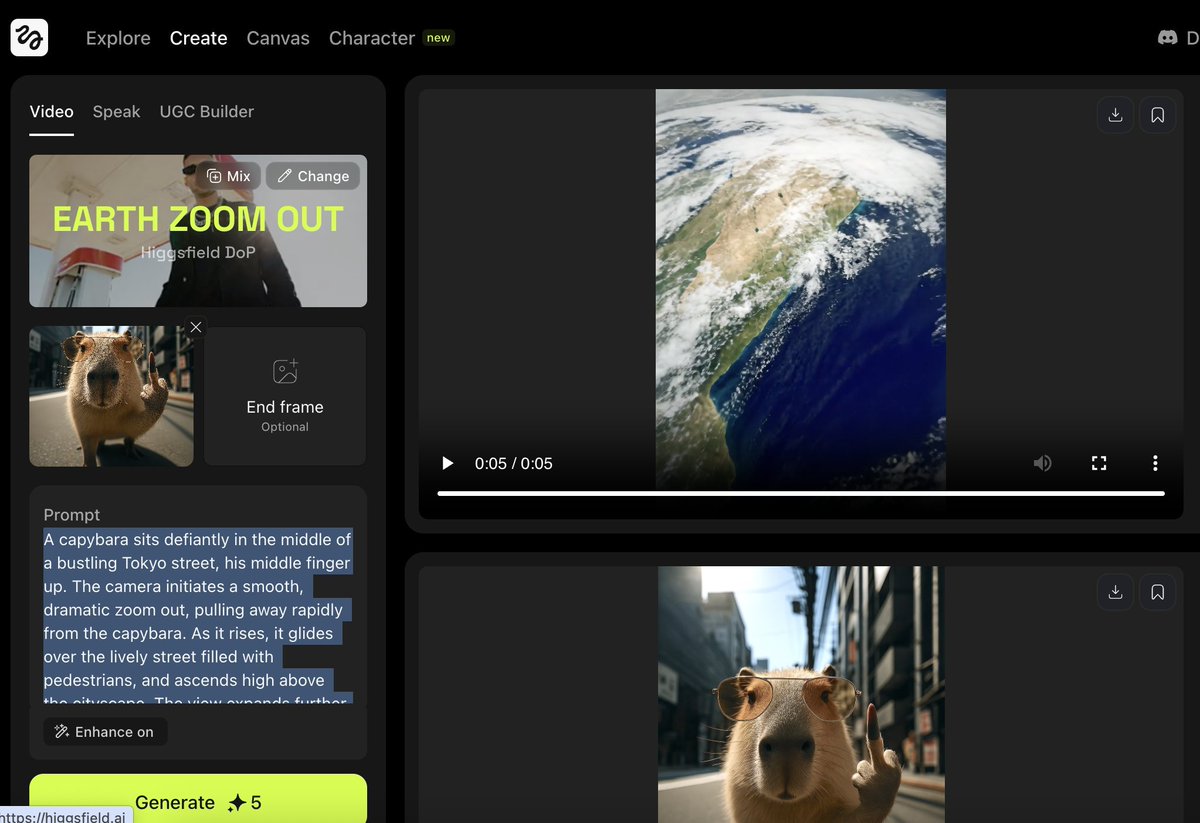Image resolution: width=1200 pixels, height=823 pixels.
Task: Go to the Canvas section
Action: click(x=278, y=38)
